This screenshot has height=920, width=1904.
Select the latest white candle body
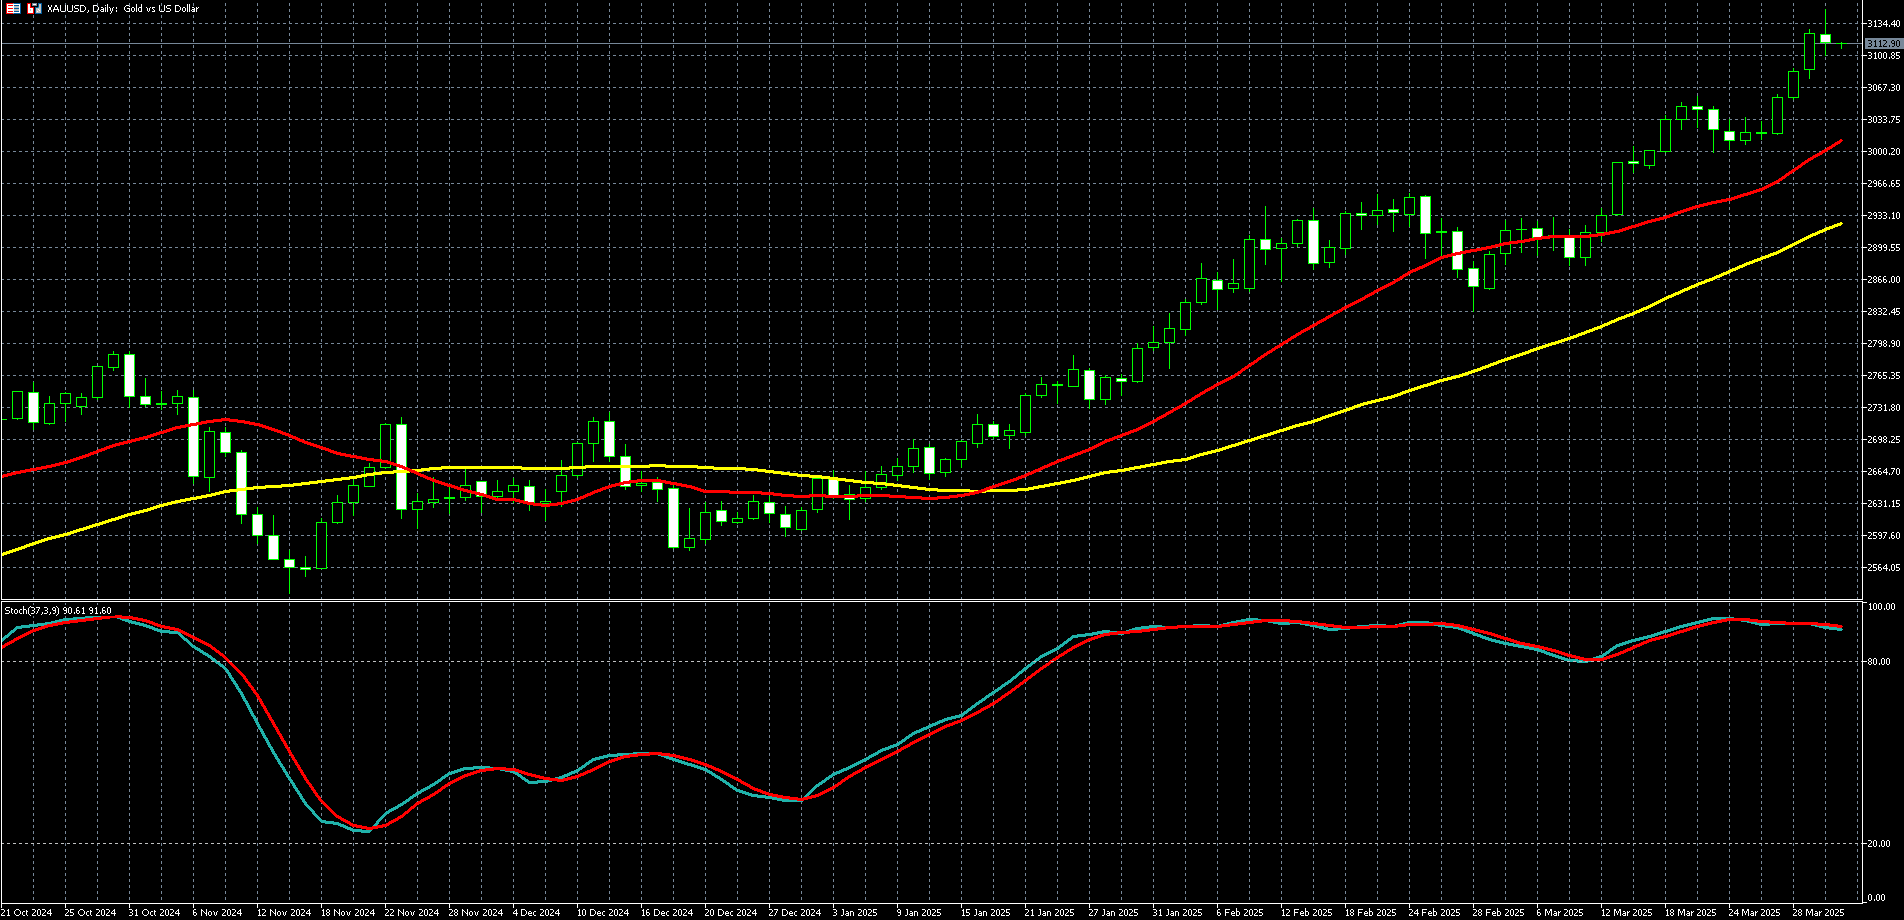point(1825,39)
